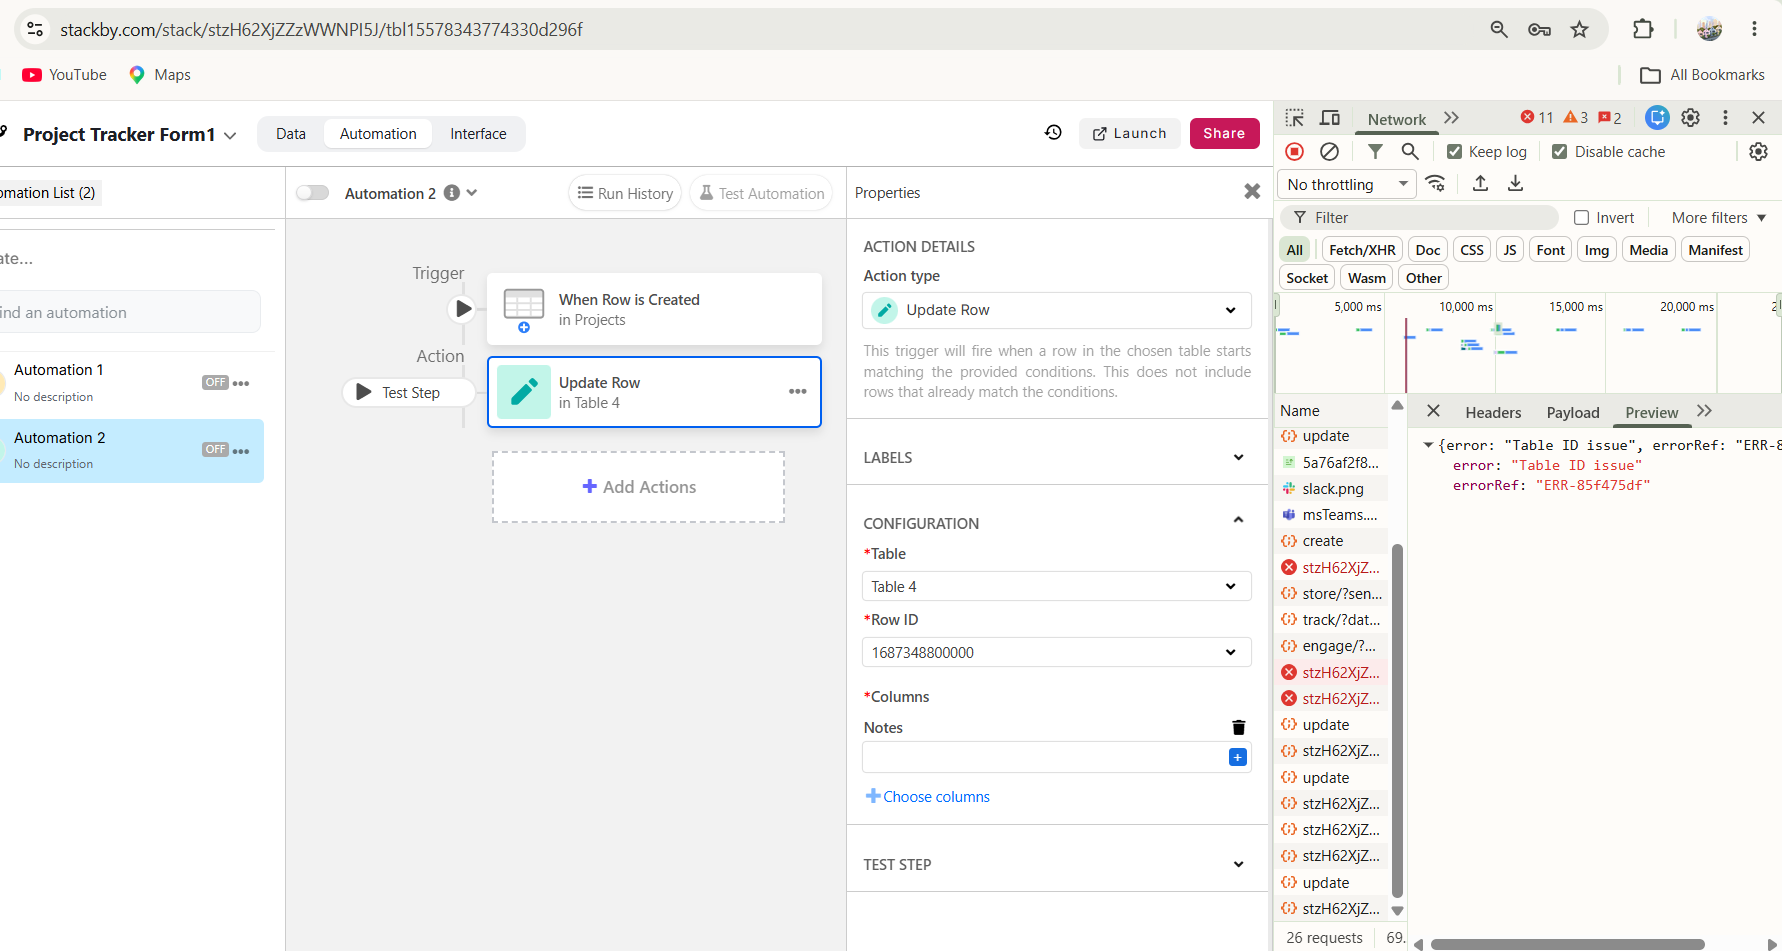1782x951 pixels.
Task: Click the Automation 2 info icon
Action: [452, 193]
